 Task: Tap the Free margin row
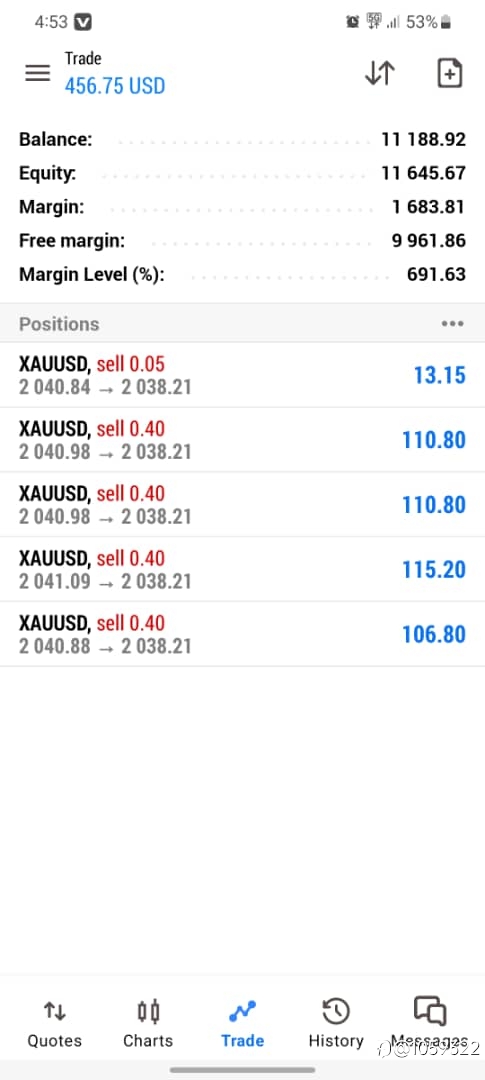tap(242, 241)
